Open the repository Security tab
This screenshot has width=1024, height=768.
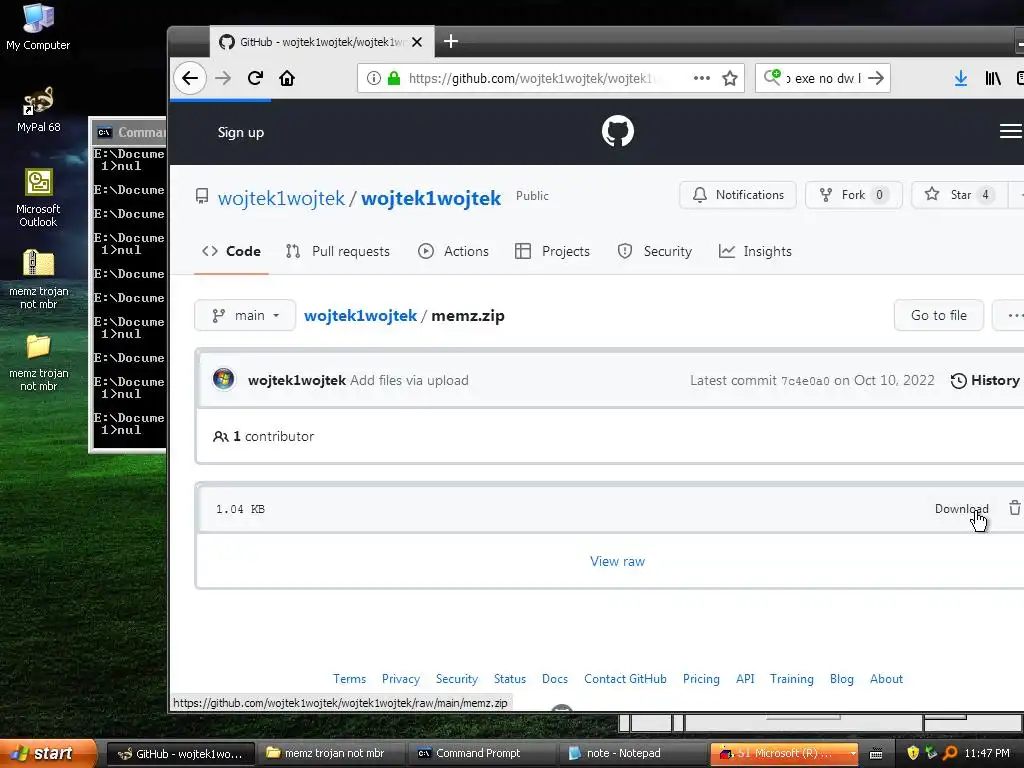(x=654, y=251)
